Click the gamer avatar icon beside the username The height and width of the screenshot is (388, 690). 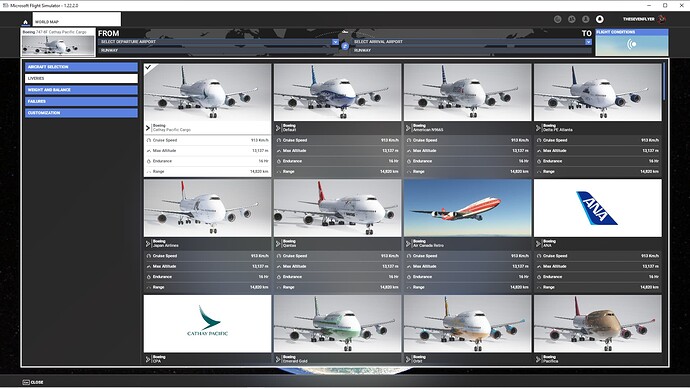pyautogui.click(x=662, y=19)
